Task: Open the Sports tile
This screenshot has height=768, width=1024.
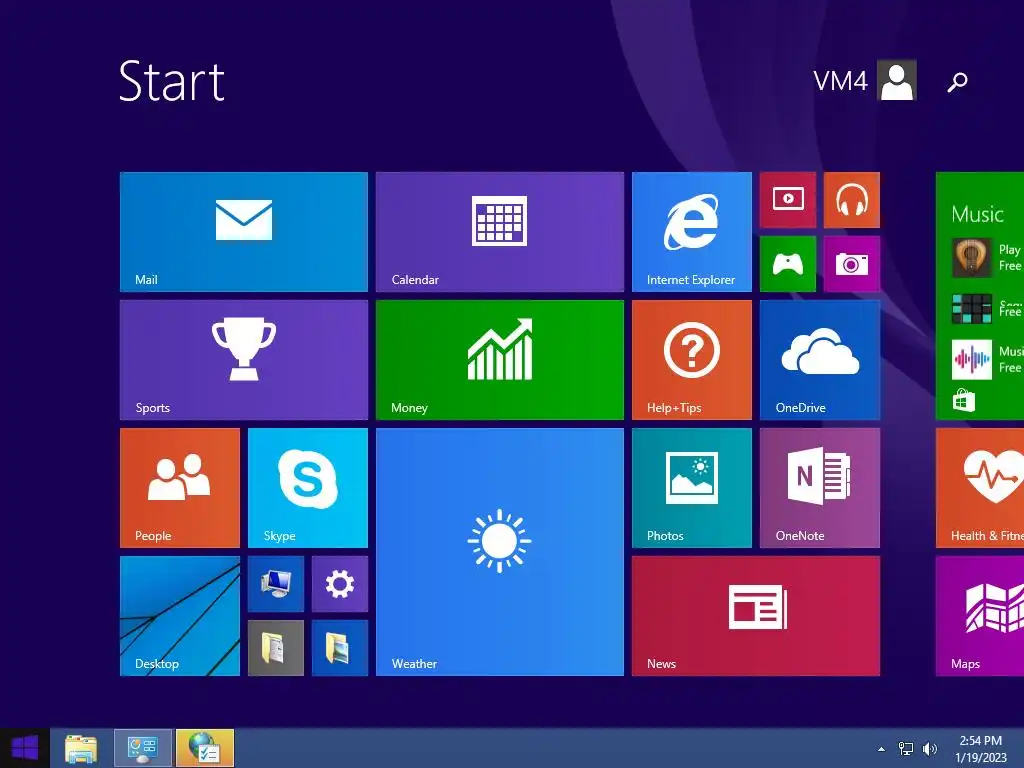Action: 244,360
